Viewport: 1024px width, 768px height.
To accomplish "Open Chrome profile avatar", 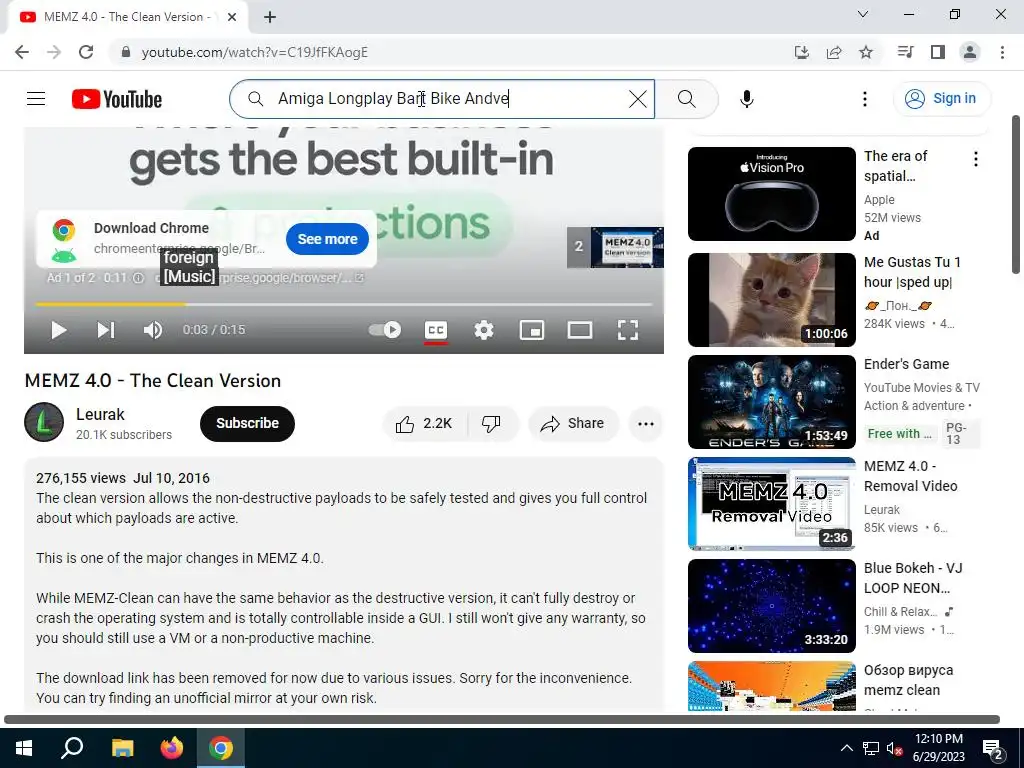I will pyautogui.click(x=970, y=52).
